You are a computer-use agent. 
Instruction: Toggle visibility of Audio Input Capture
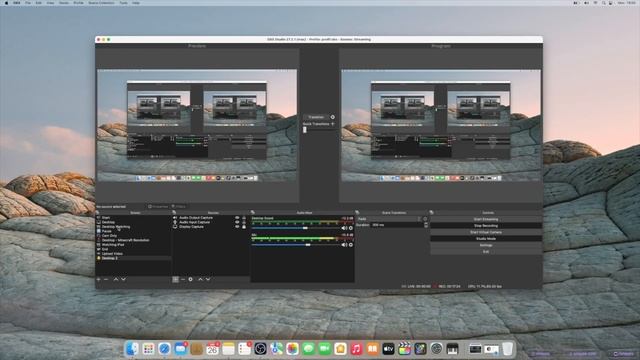237,222
